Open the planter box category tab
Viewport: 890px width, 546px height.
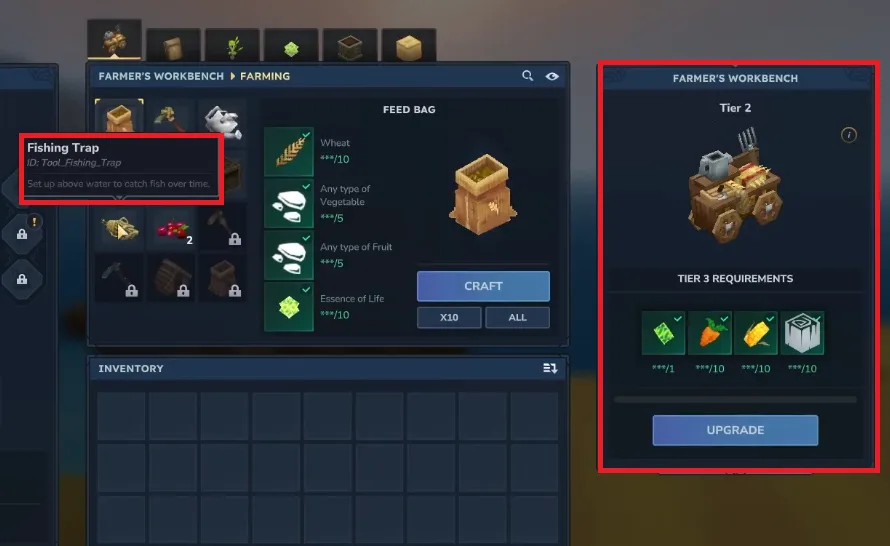350,45
